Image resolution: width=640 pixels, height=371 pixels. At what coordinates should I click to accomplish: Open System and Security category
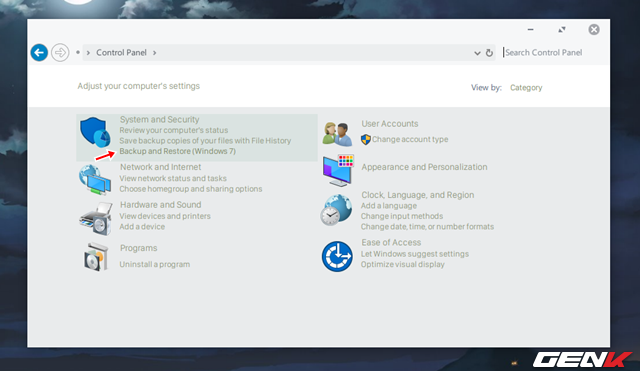tap(160, 120)
